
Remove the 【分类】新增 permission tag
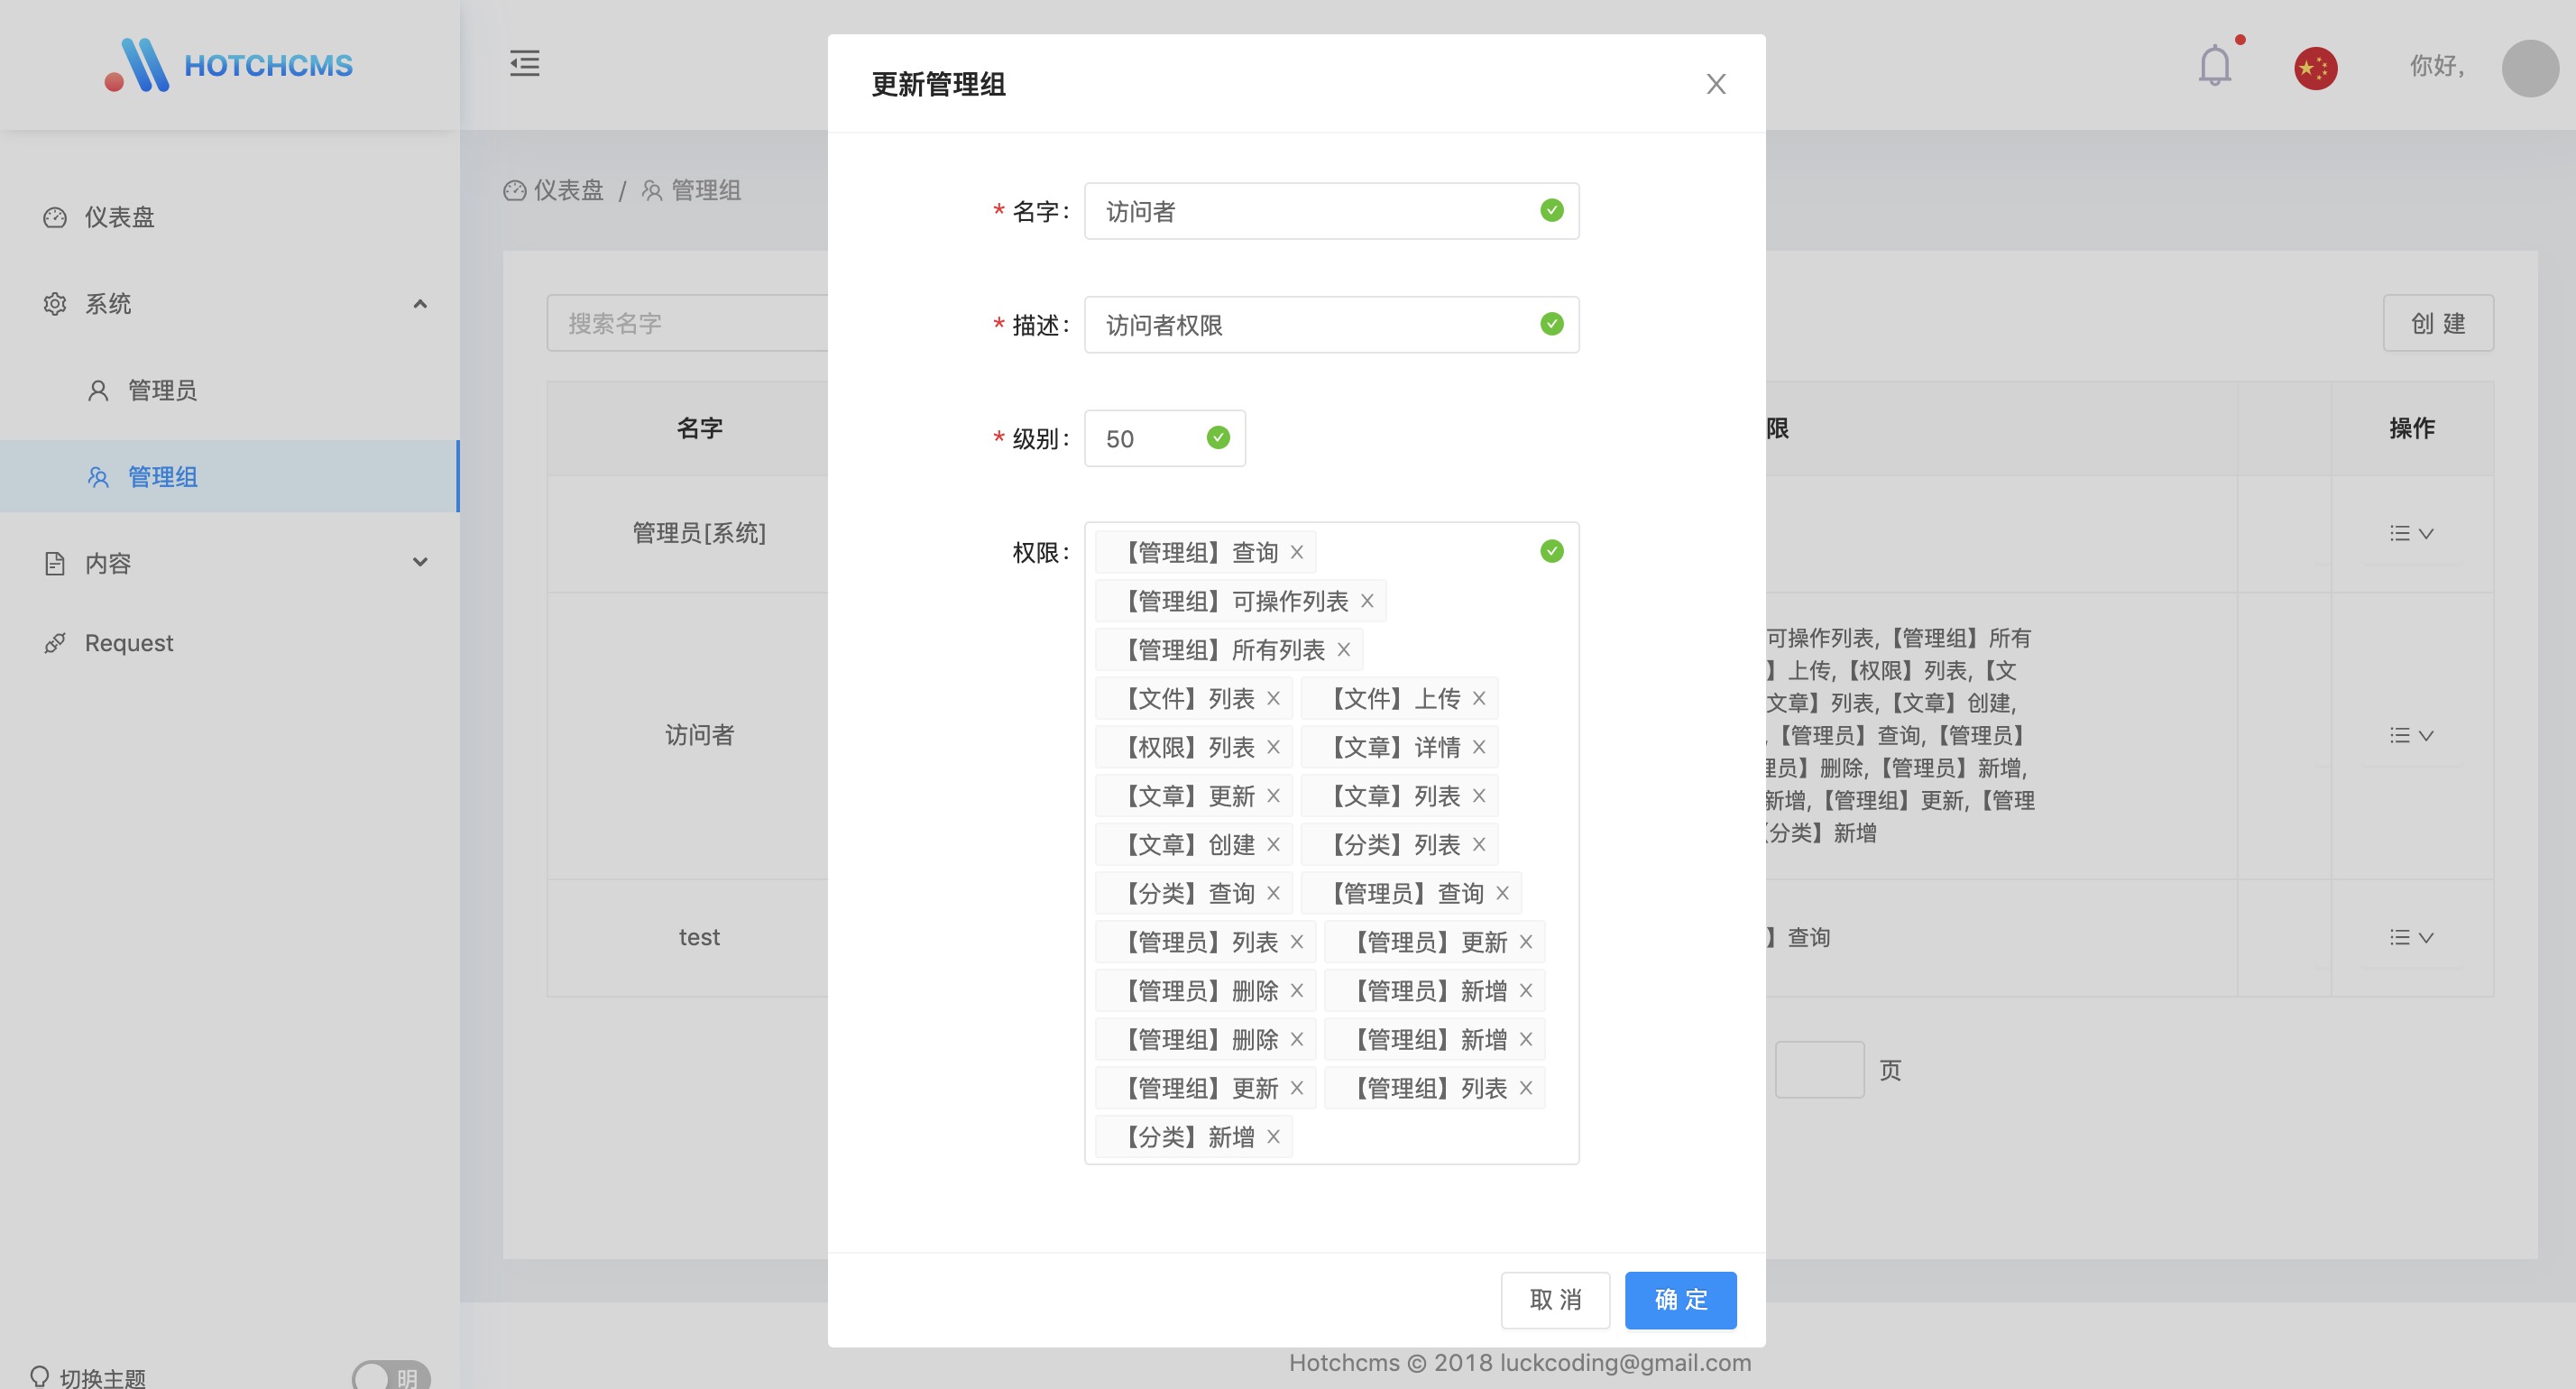pyautogui.click(x=1273, y=1137)
